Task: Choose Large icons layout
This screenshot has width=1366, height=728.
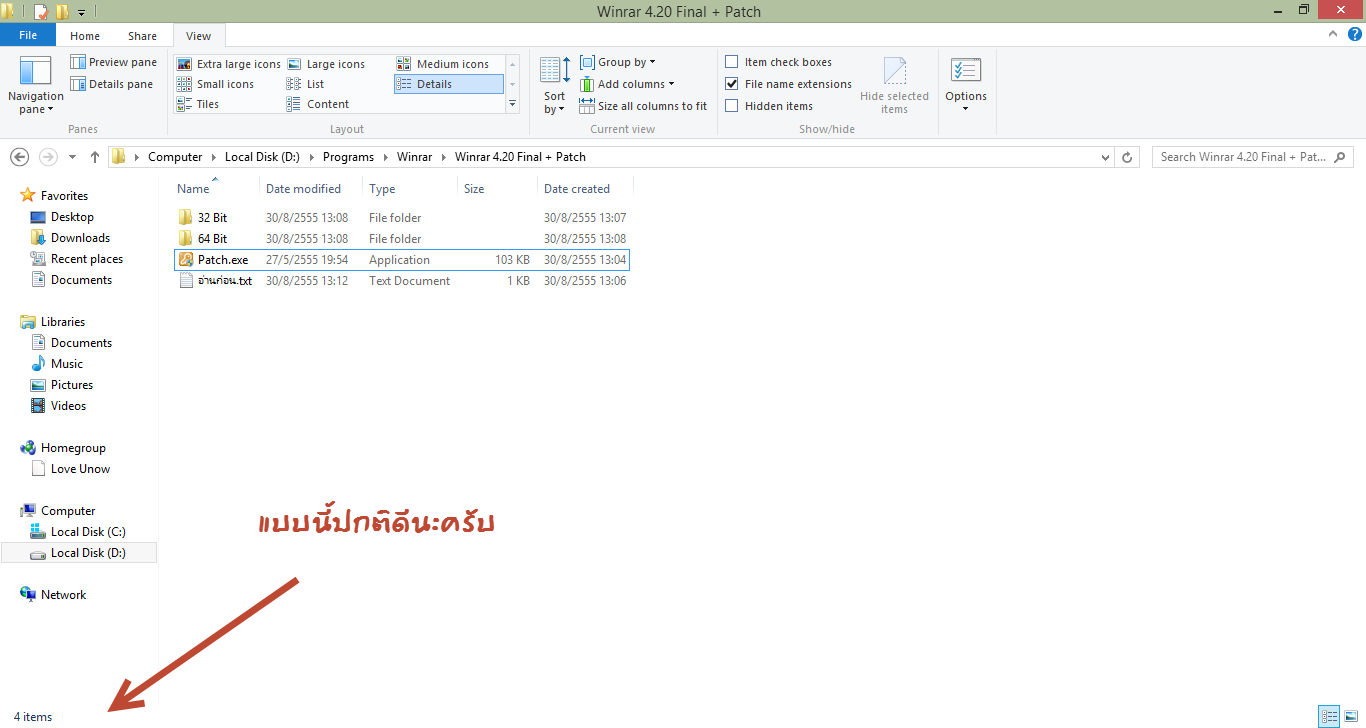Action: click(x=326, y=64)
